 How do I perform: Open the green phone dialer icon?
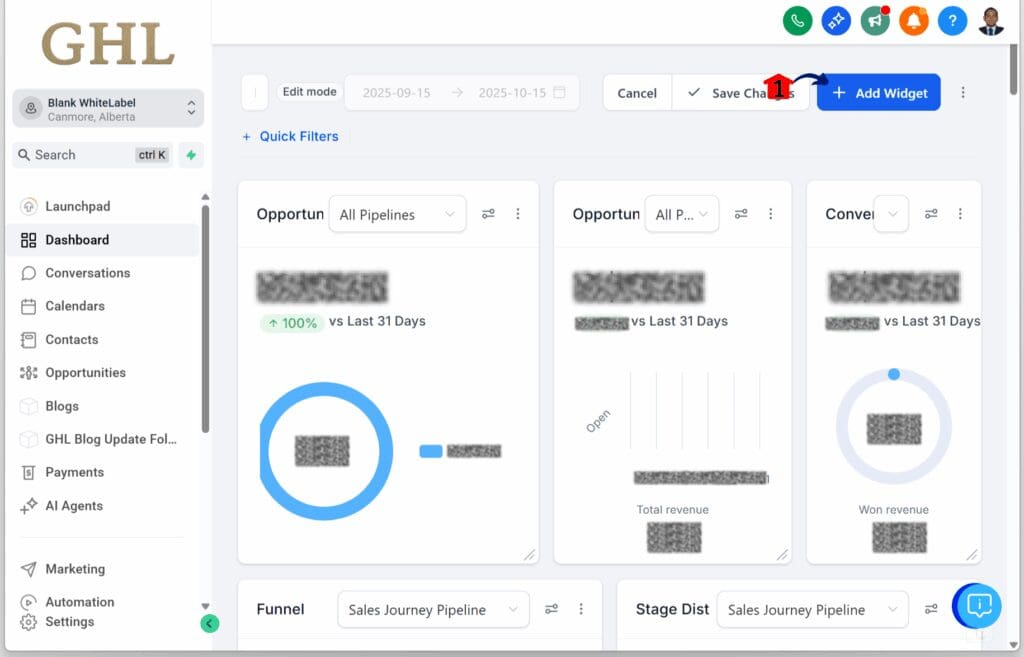point(797,20)
